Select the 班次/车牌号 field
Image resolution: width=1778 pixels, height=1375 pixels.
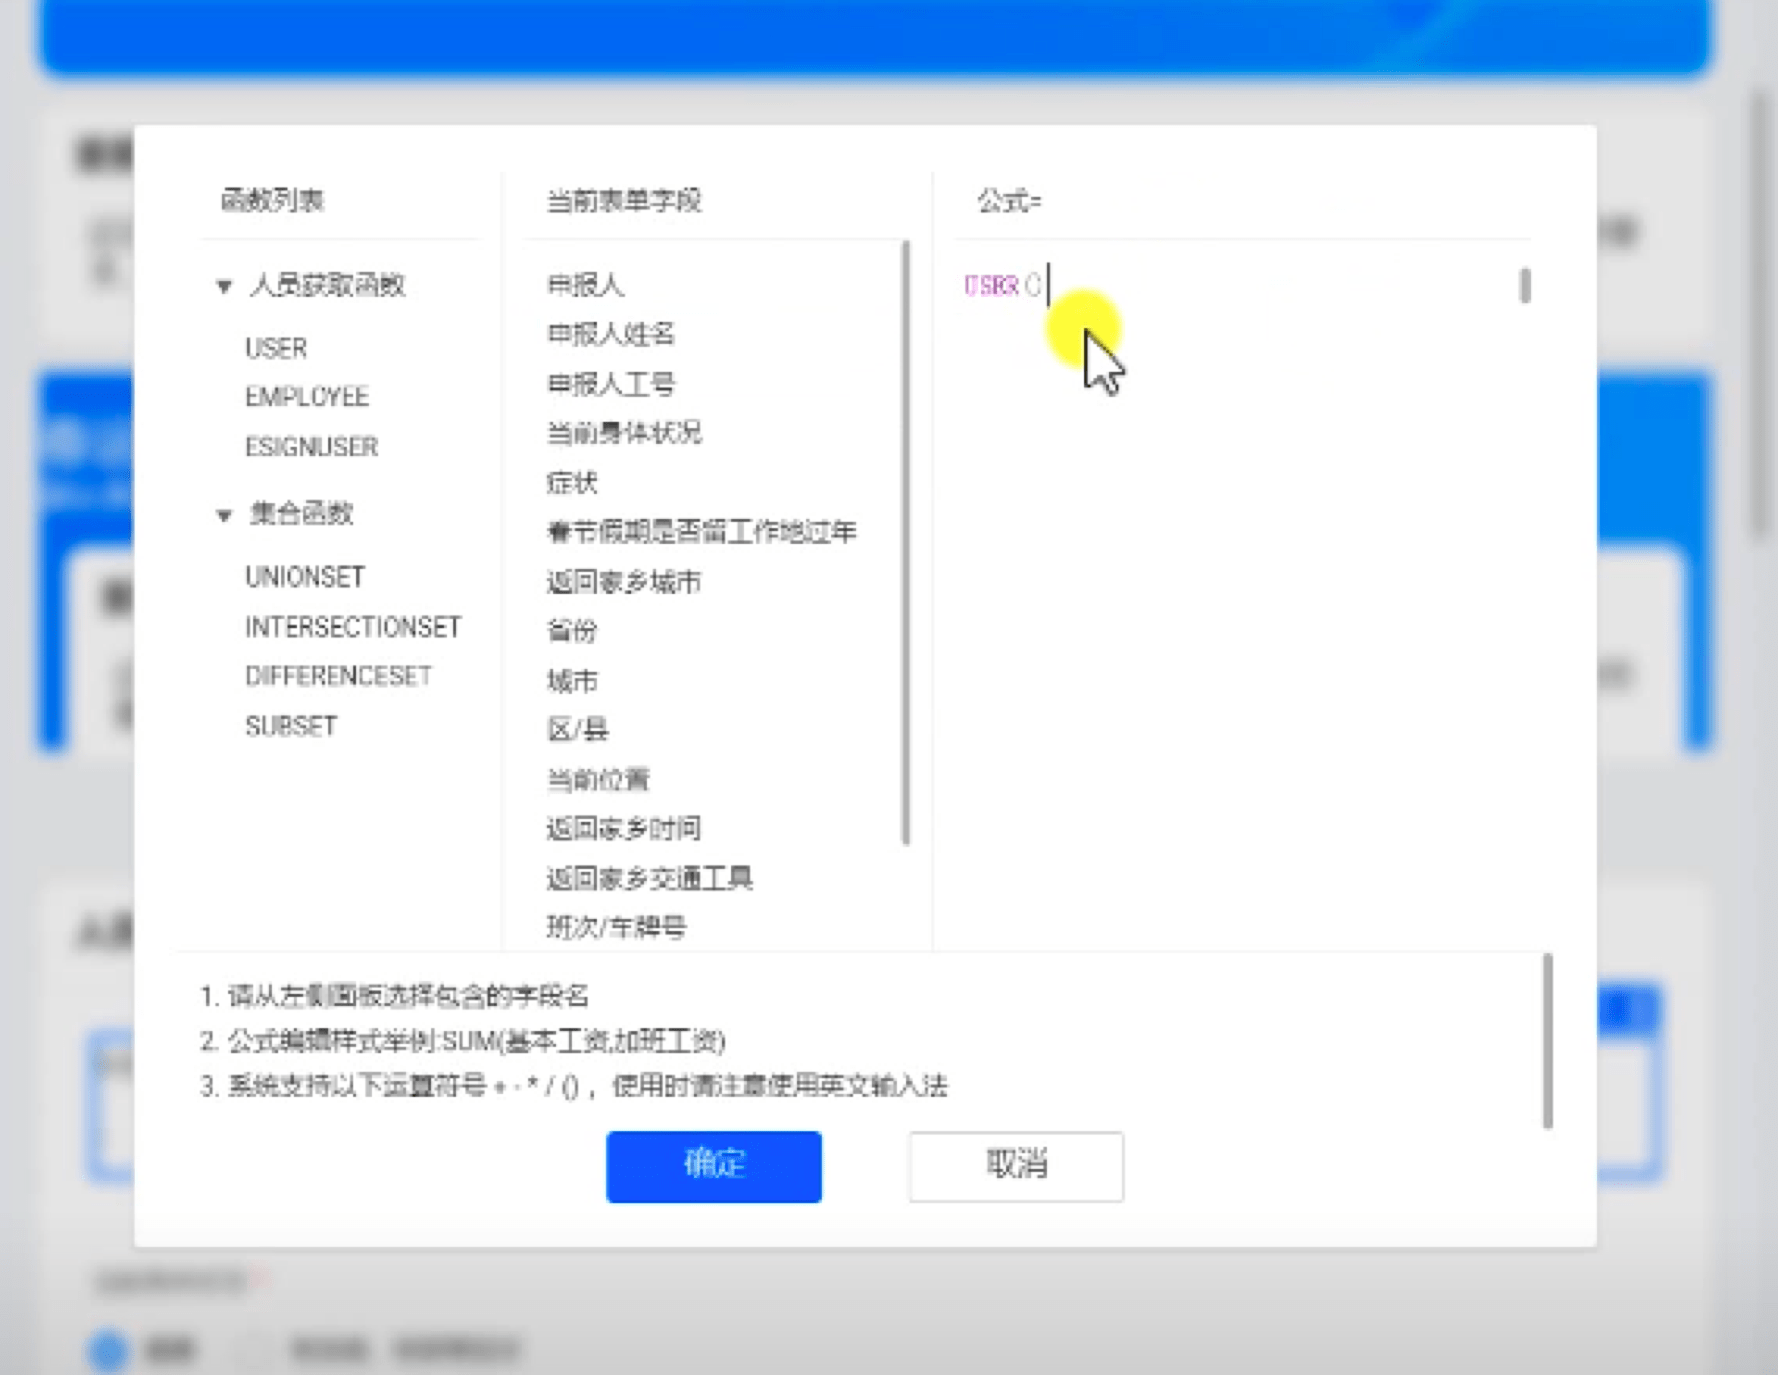[x=616, y=928]
